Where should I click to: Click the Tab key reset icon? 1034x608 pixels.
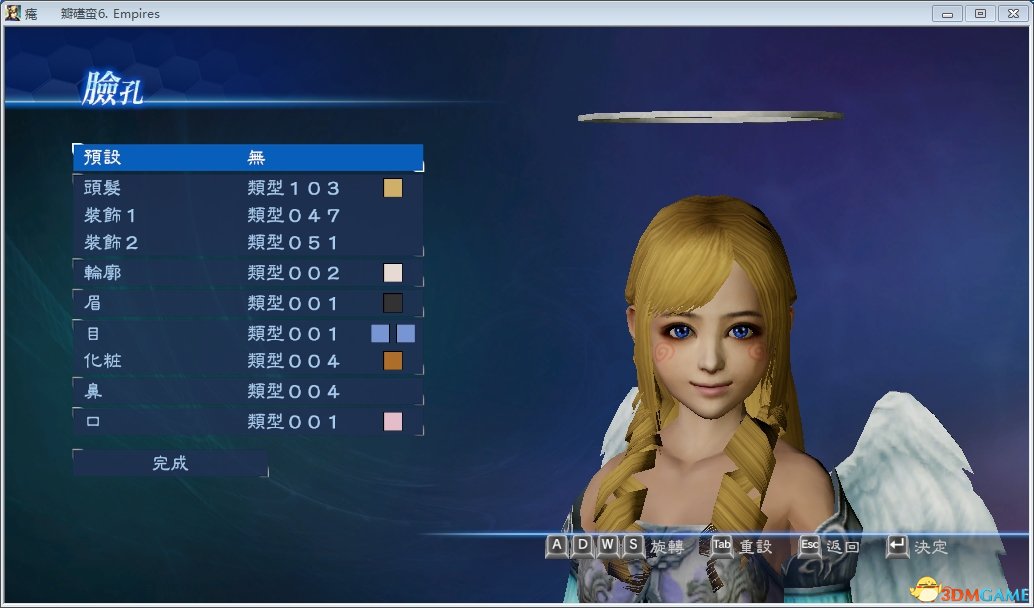pyautogui.click(x=722, y=546)
